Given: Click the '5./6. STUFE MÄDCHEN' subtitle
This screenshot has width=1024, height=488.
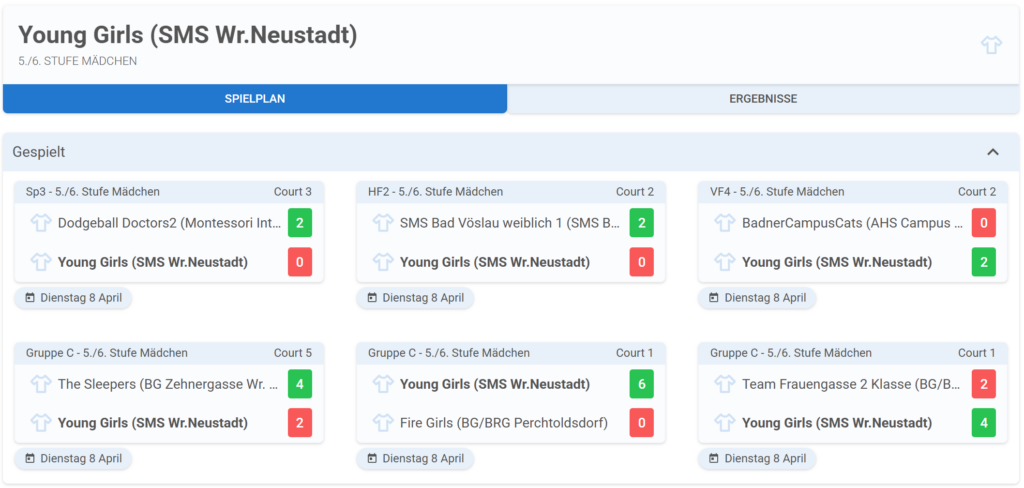Looking at the screenshot, I should pyautogui.click(x=78, y=61).
